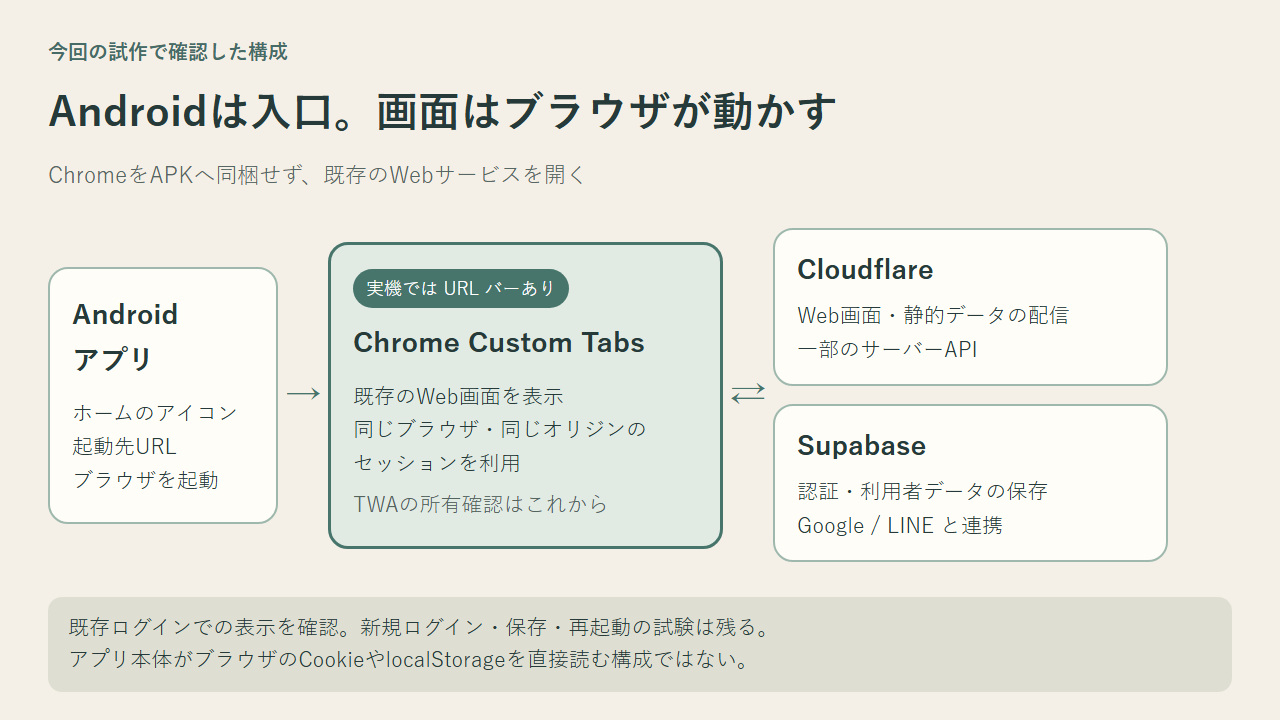This screenshot has width=1280, height=720.
Task: Select the line 一部のサーバーAPI
Action: tap(887, 349)
